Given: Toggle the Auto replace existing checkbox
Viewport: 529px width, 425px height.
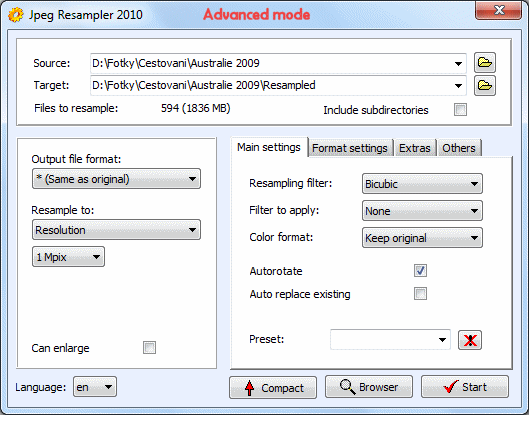Looking at the screenshot, I should [420, 293].
